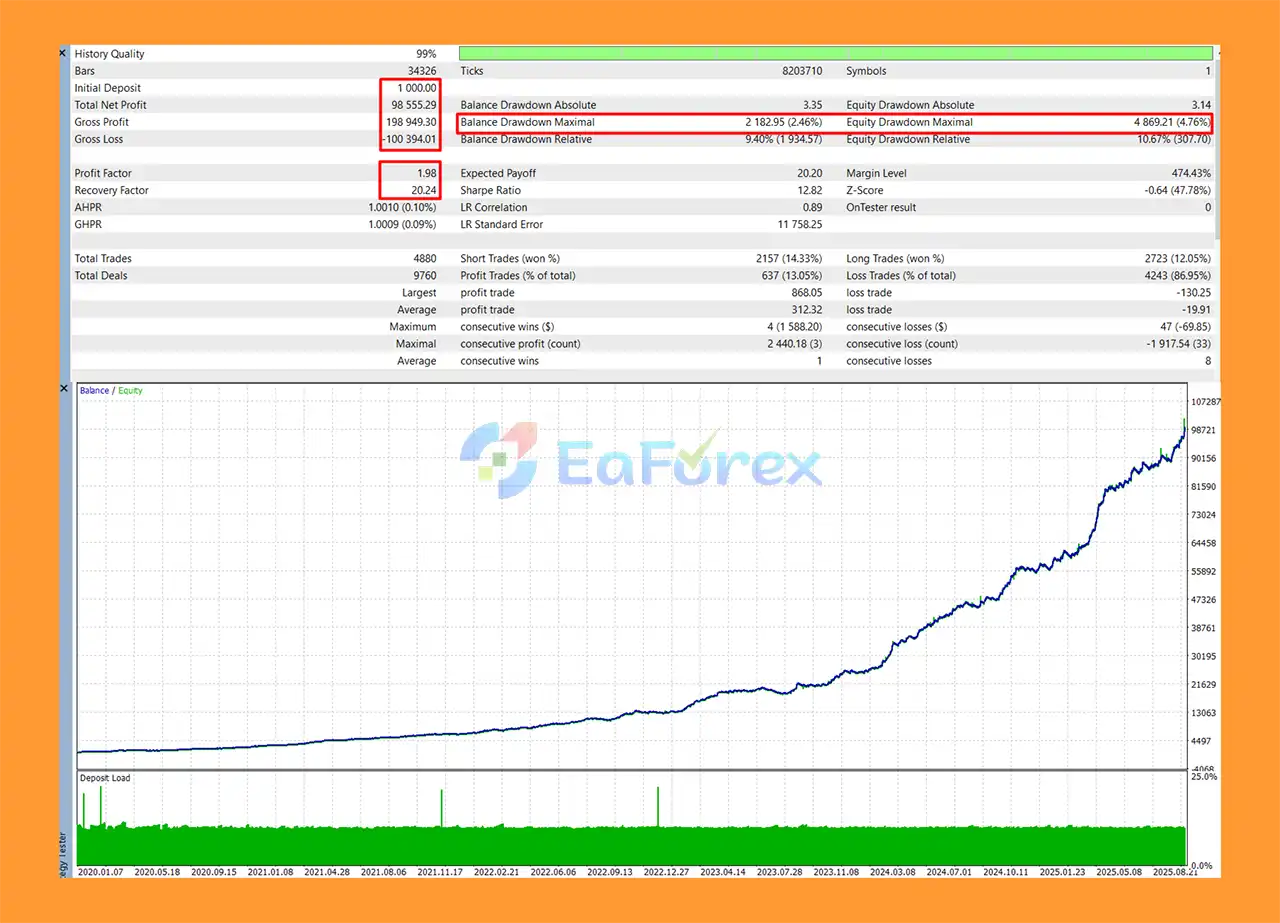
Task: Click the green Equity legend label
Action: tap(130, 391)
